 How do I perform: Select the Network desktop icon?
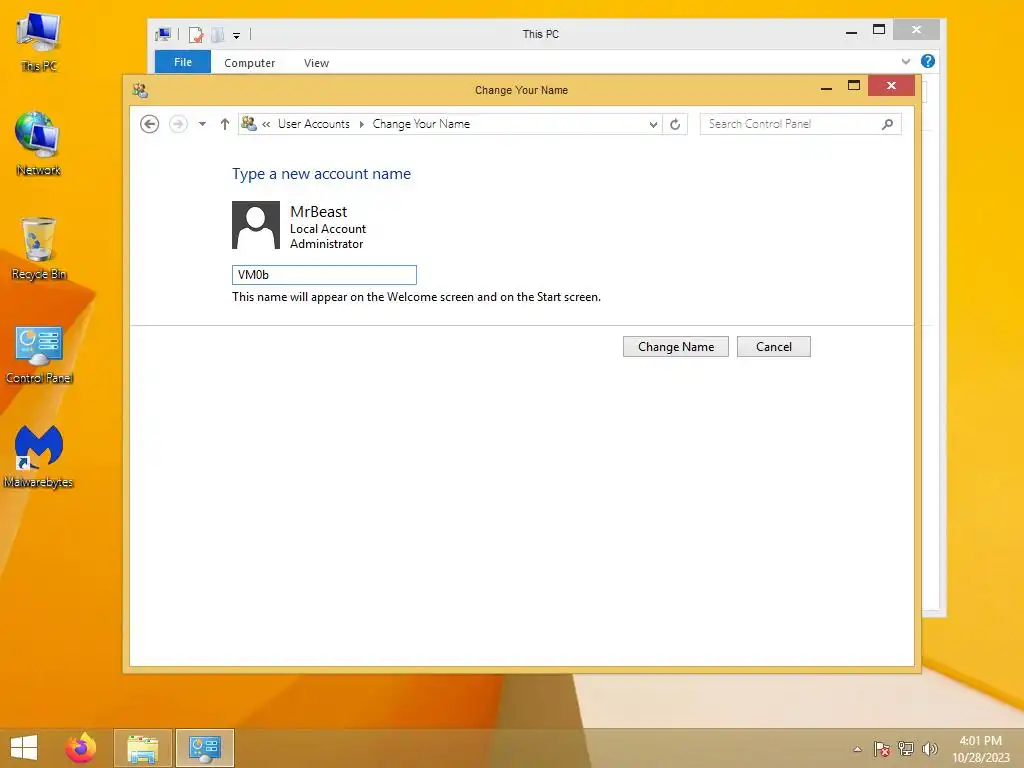[39, 144]
